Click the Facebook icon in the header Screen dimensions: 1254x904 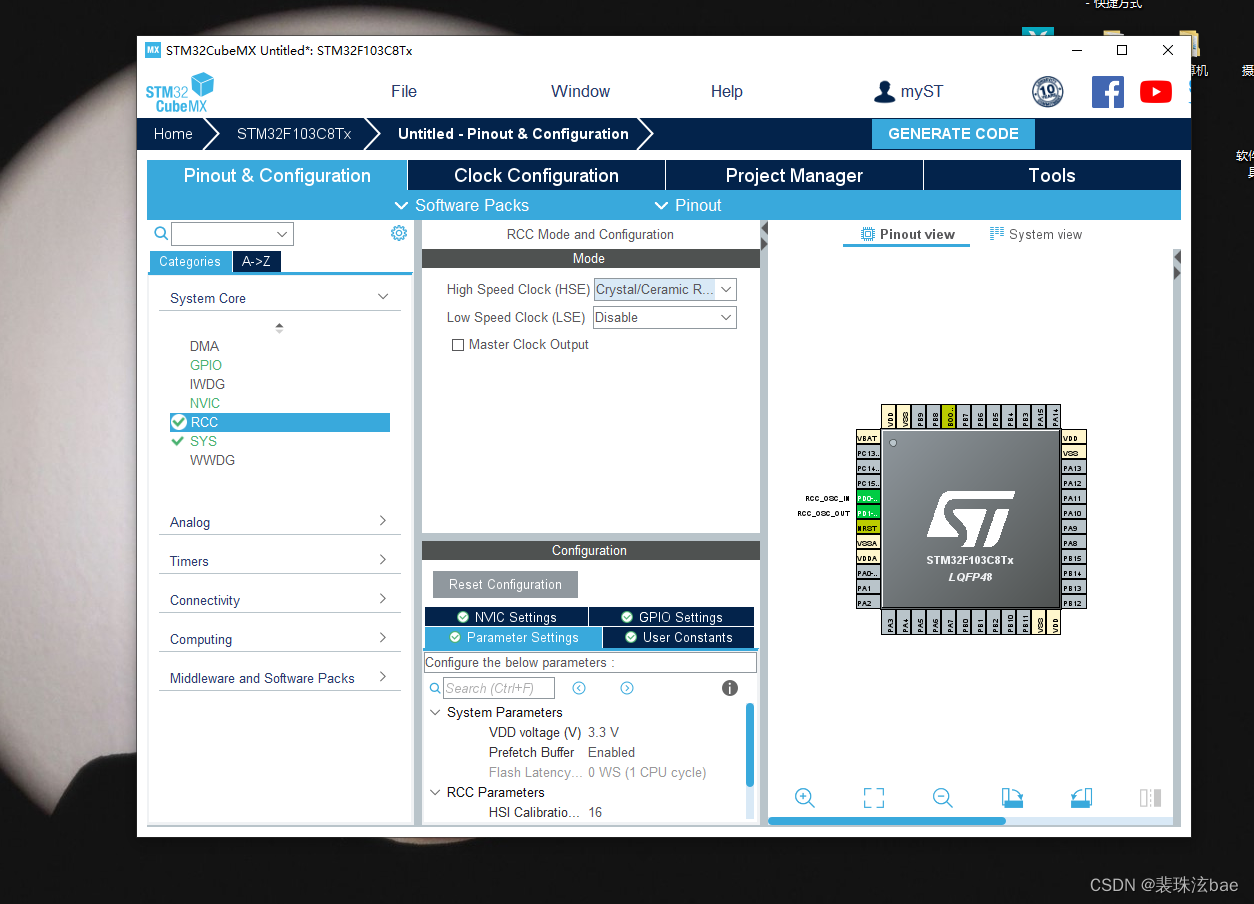pos(1107,92)
